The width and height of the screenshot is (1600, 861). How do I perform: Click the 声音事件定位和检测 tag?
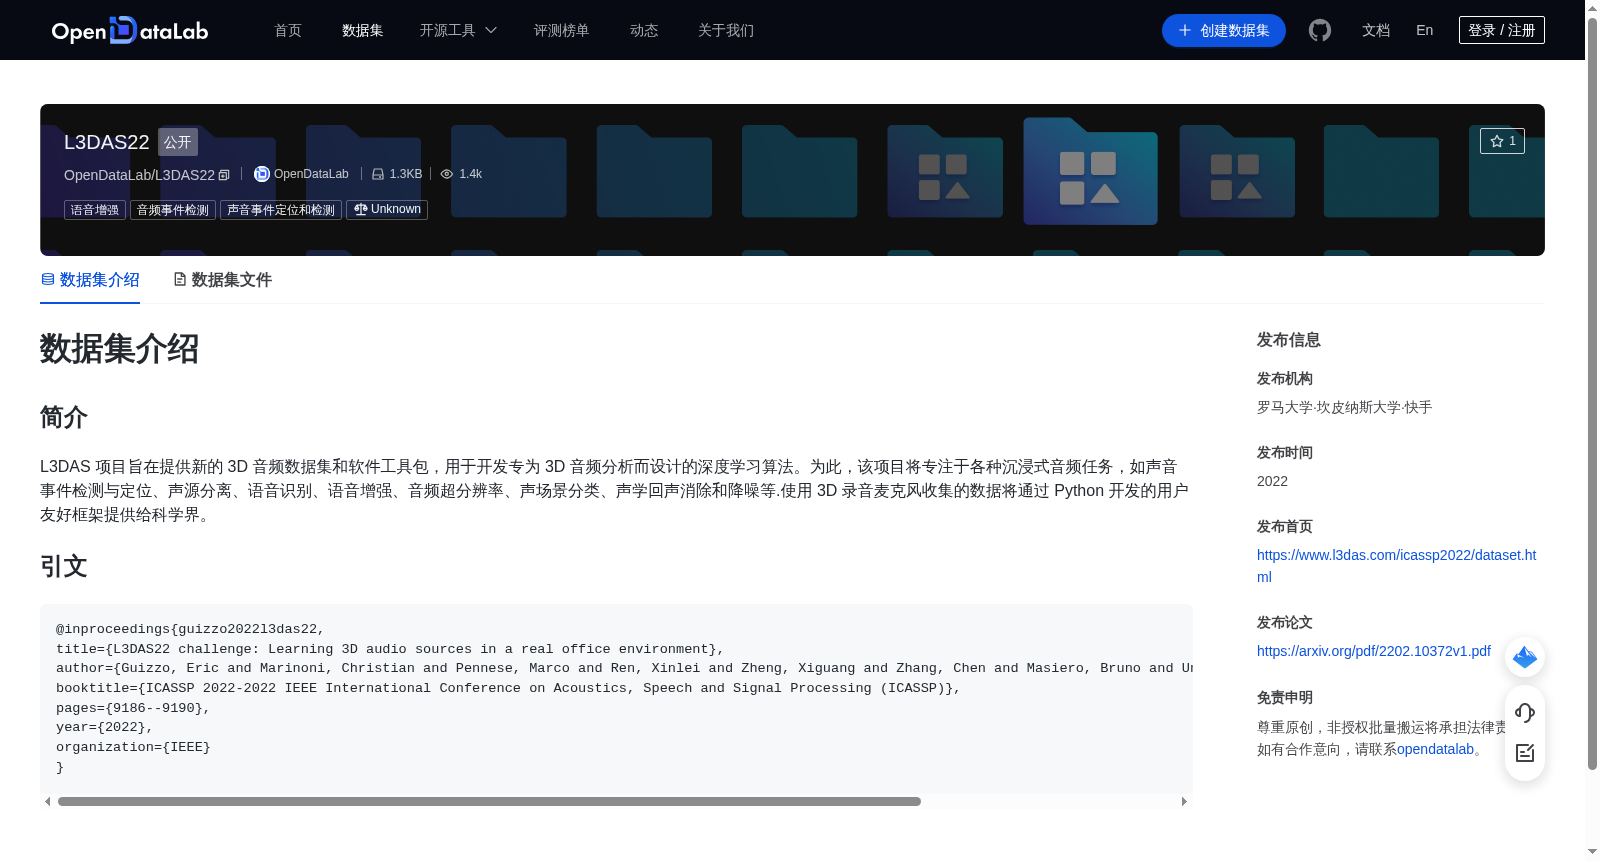coord(281,210)
